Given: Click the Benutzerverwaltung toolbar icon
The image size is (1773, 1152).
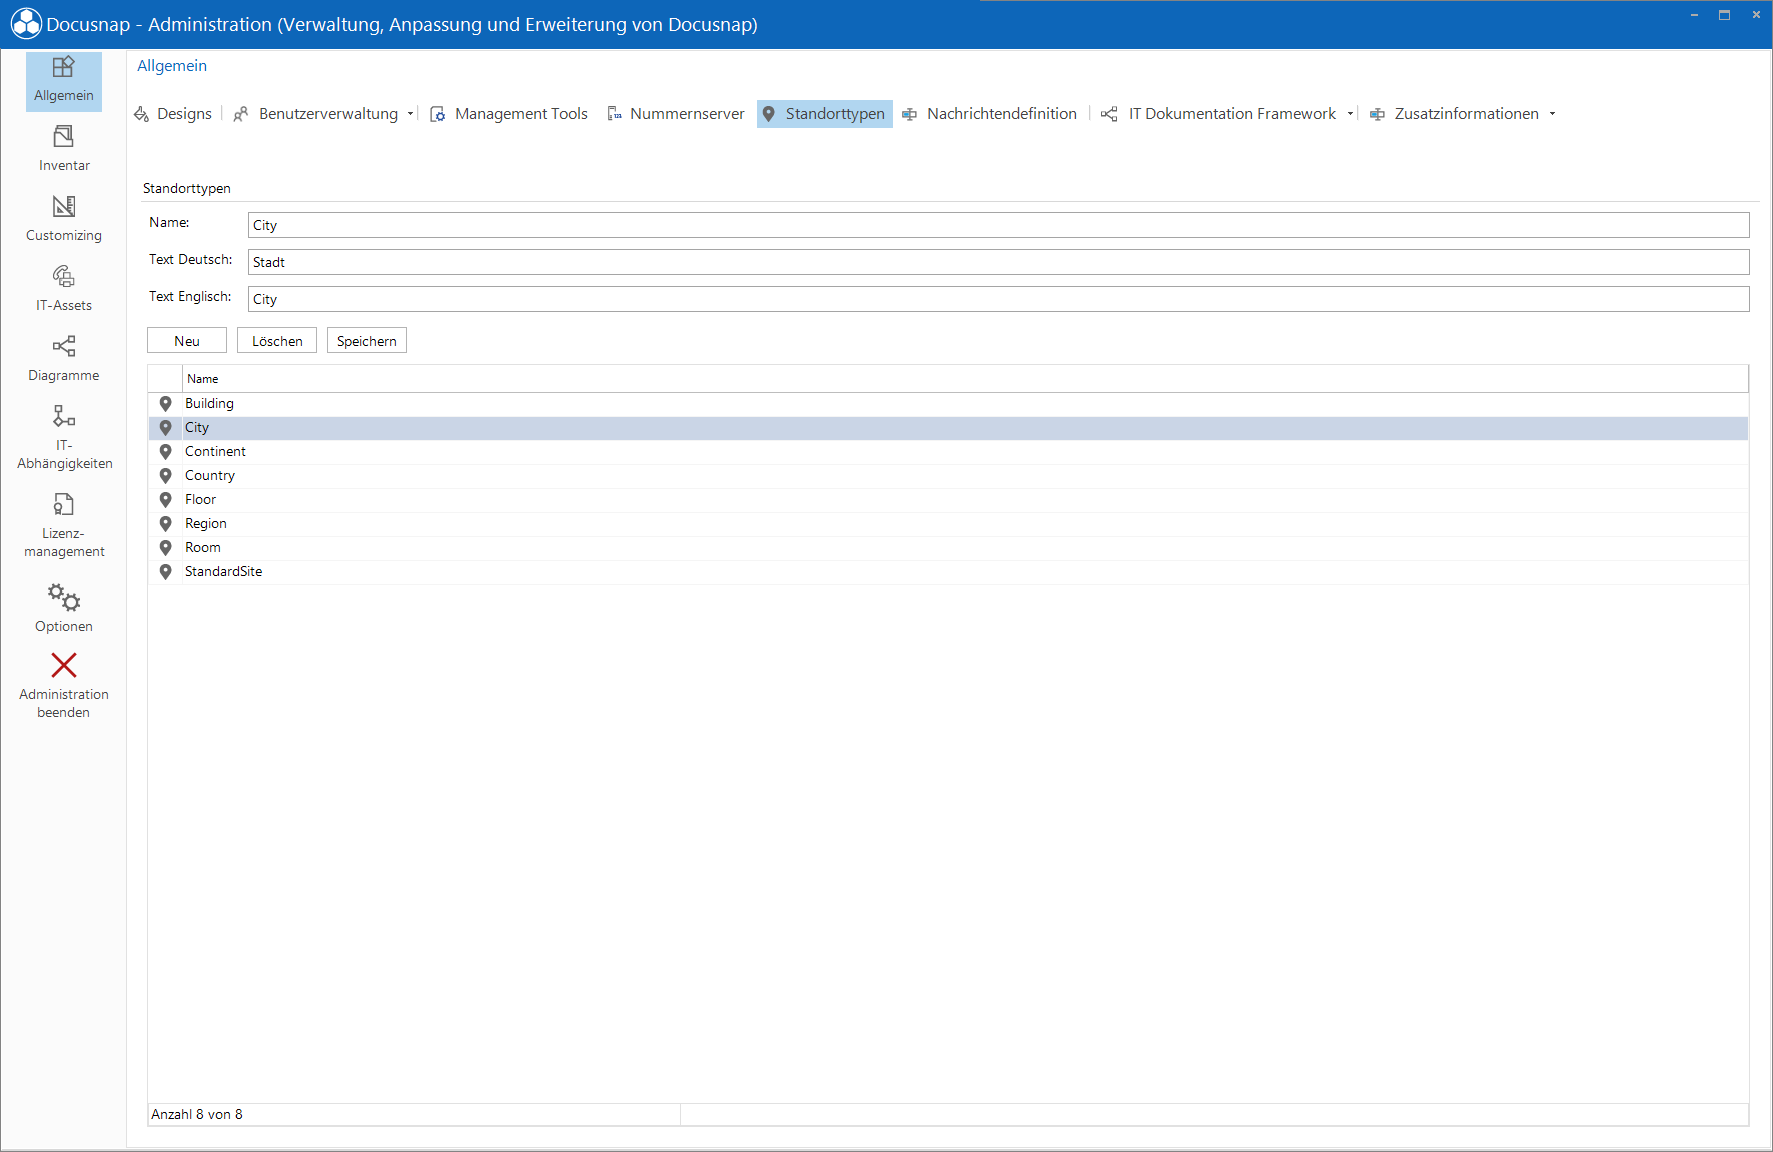Looking at the screenshot, I should (x=241, y=114).
